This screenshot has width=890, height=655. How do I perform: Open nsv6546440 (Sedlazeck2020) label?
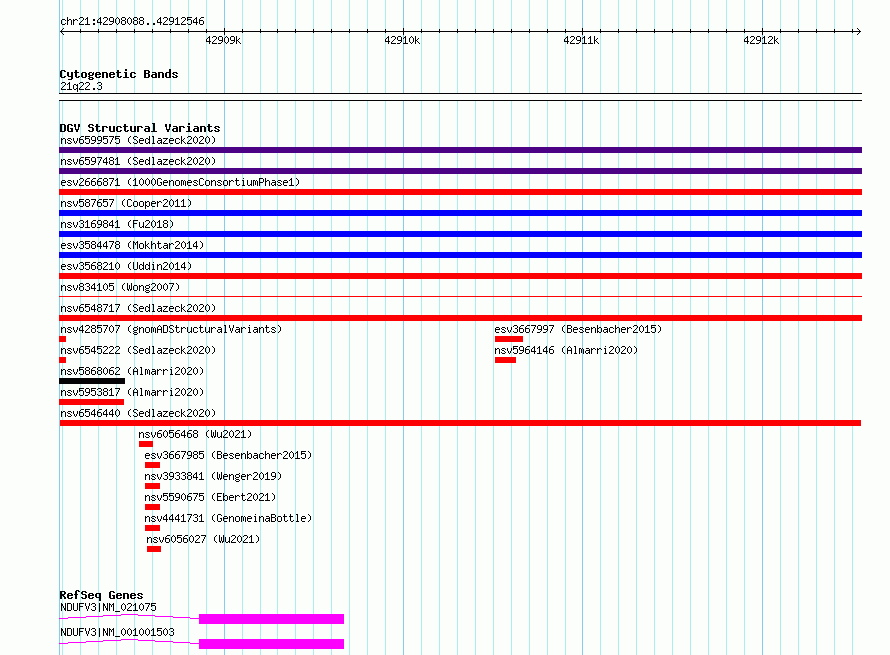point(138,413)
